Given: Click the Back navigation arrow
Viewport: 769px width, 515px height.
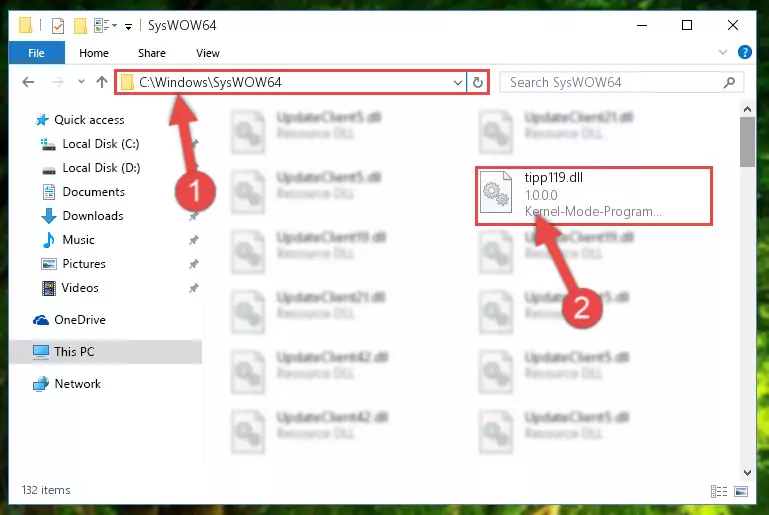Looking at the screenshot, I should [x=28, y=82].
